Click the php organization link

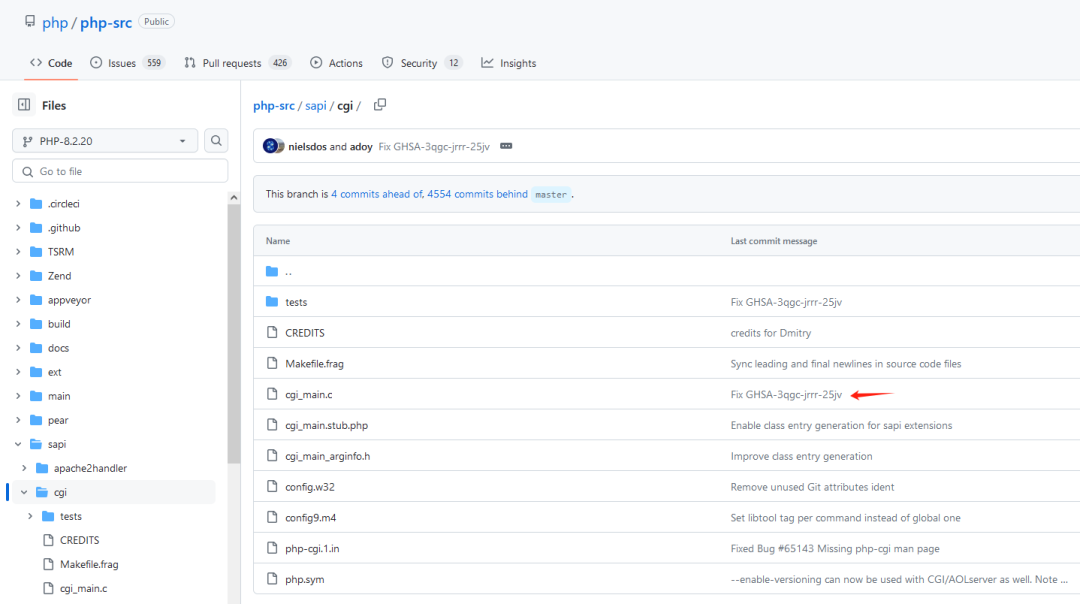click(x=55, y=23)
